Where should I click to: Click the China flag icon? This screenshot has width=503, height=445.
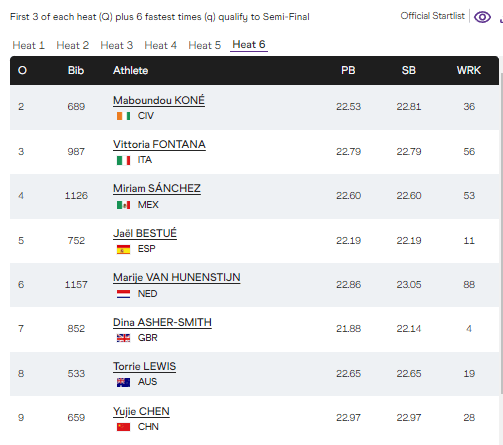coord(123,427)
